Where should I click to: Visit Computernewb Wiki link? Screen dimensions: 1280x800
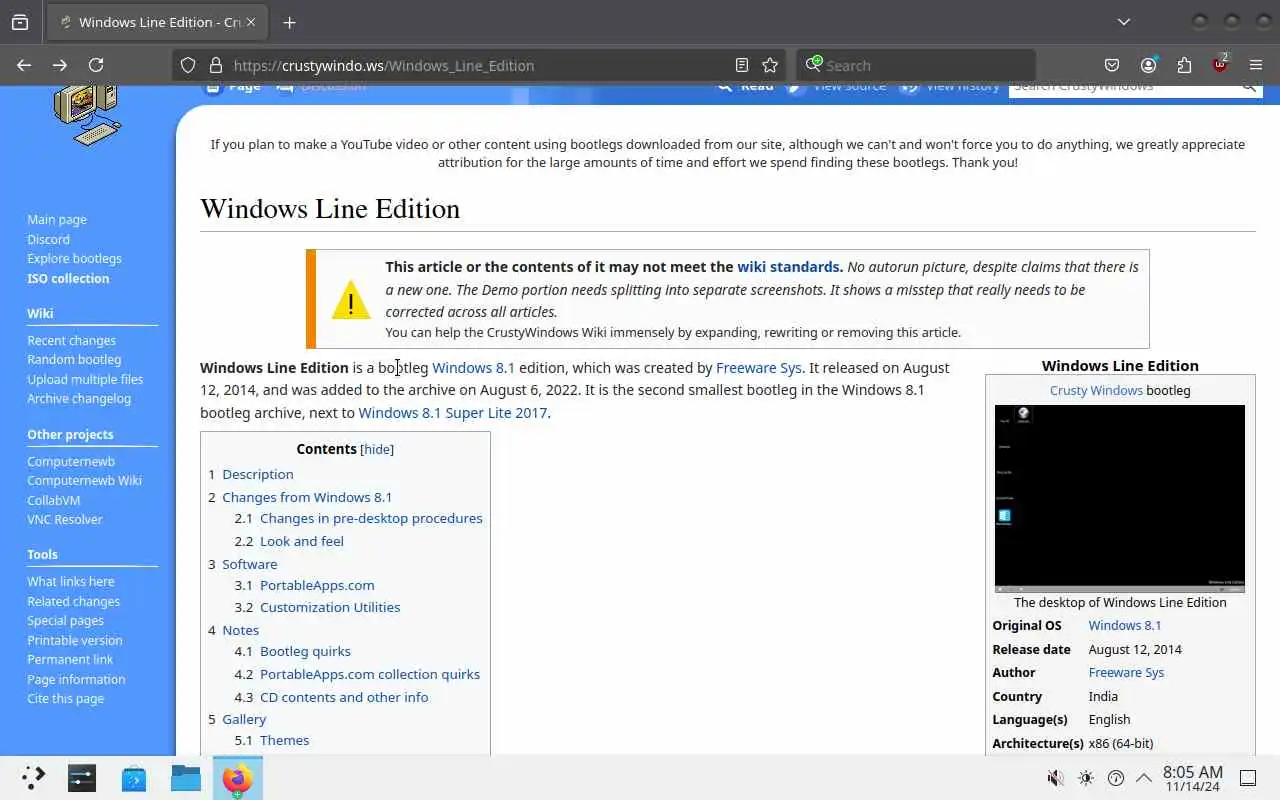tap(84, 481)
